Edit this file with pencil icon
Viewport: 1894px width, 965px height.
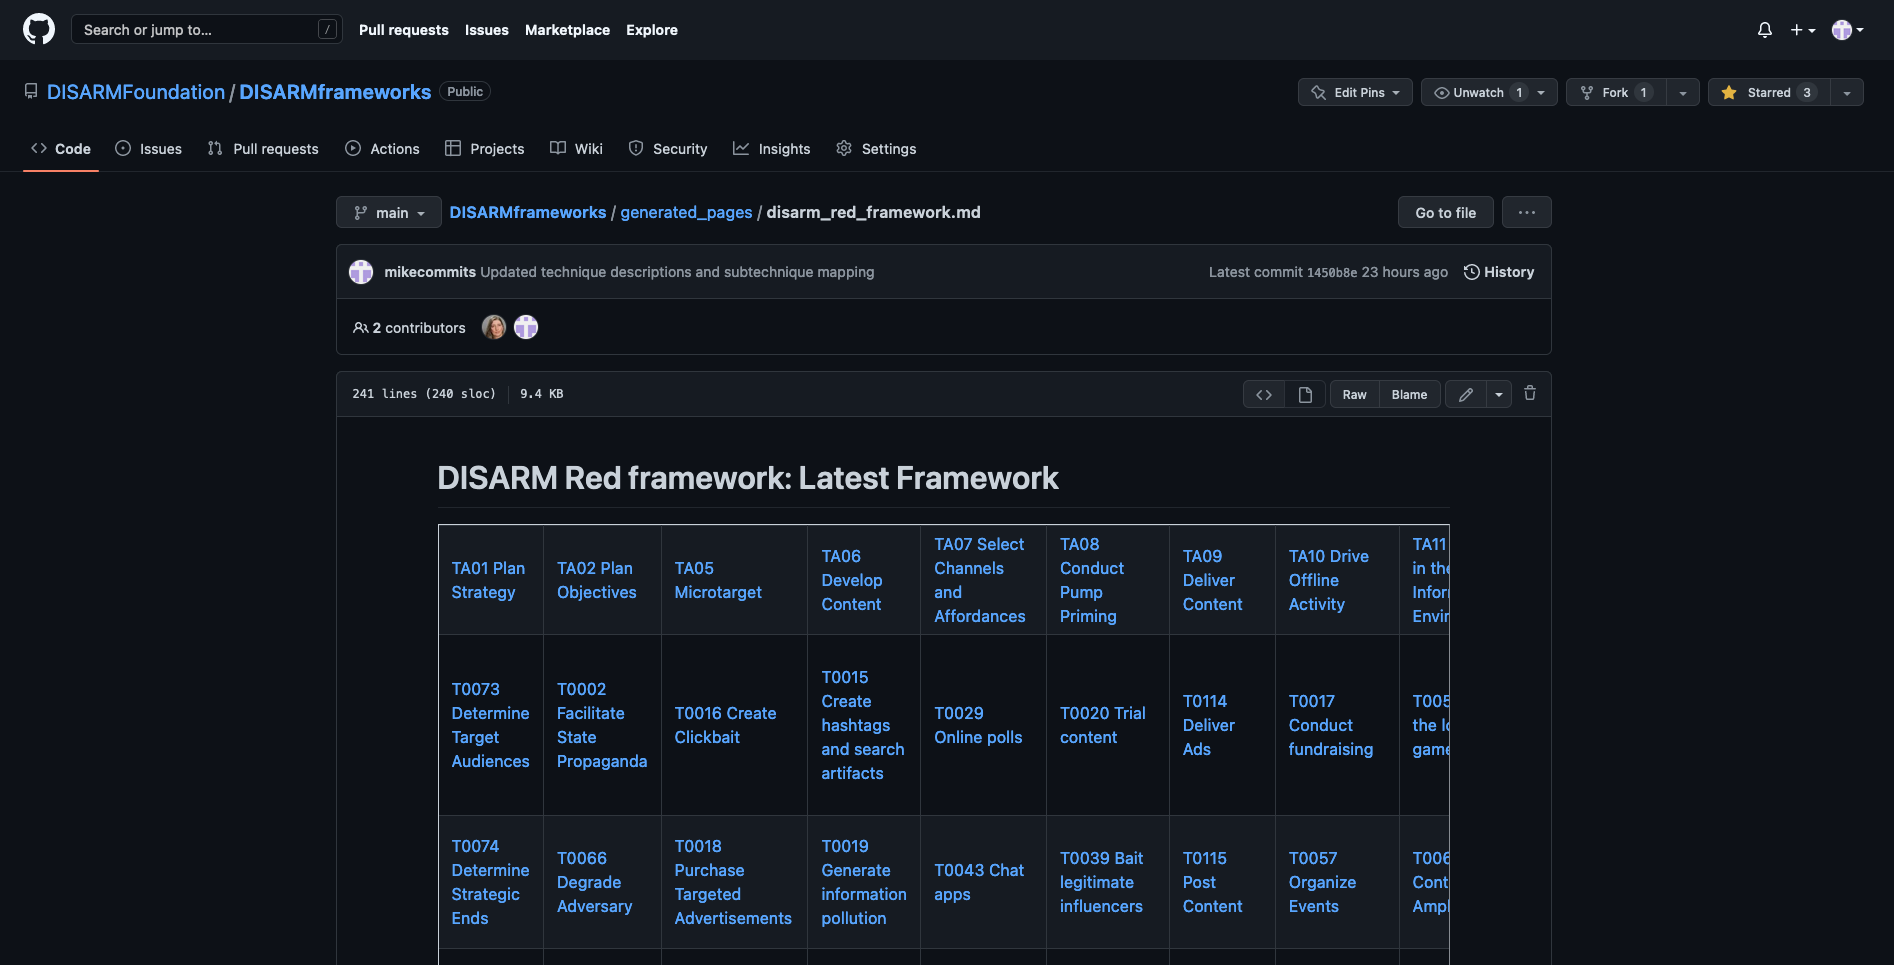click(x=1466, y=394)
